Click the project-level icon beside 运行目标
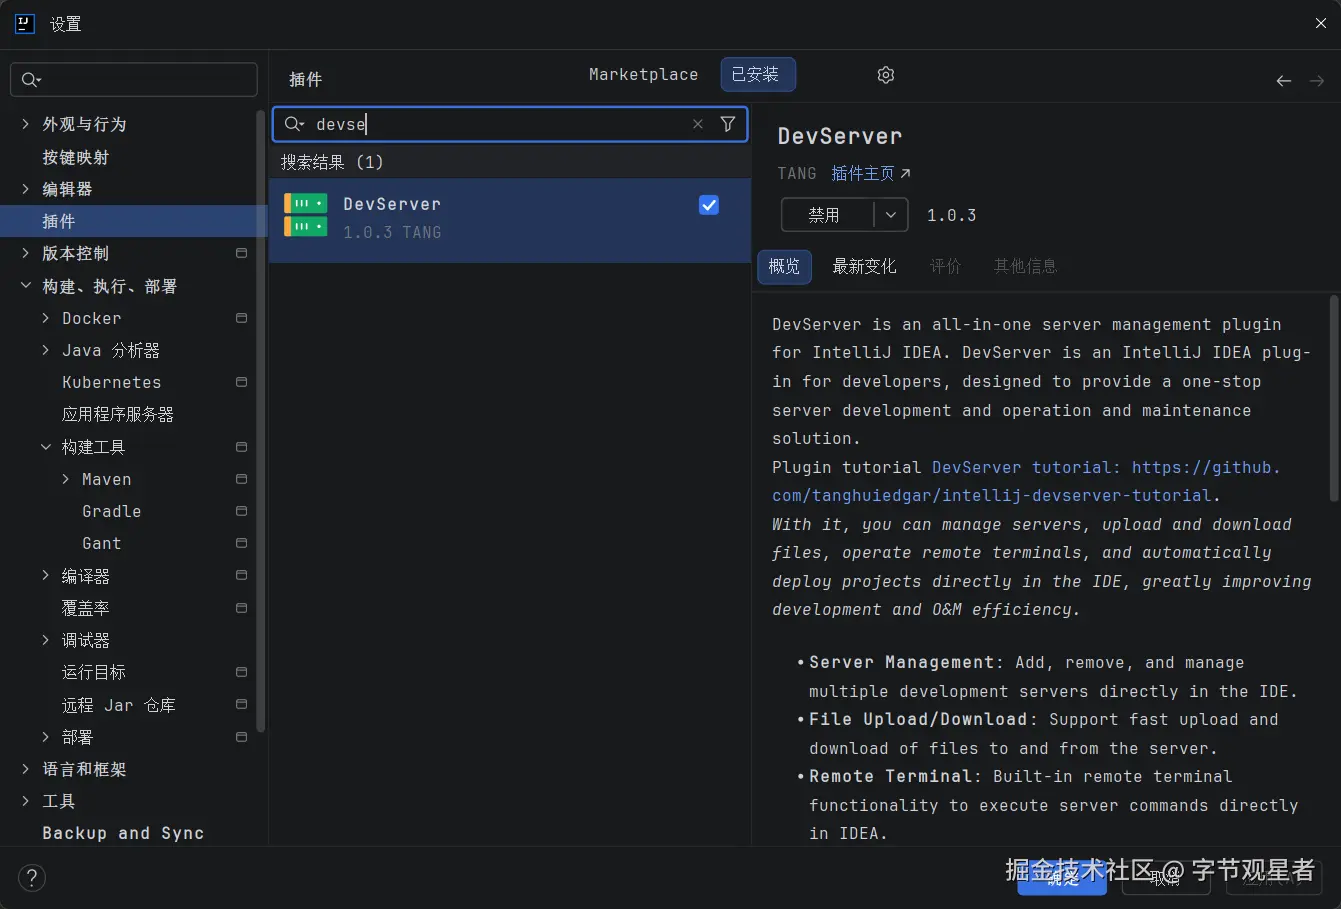 coord(241,672)
